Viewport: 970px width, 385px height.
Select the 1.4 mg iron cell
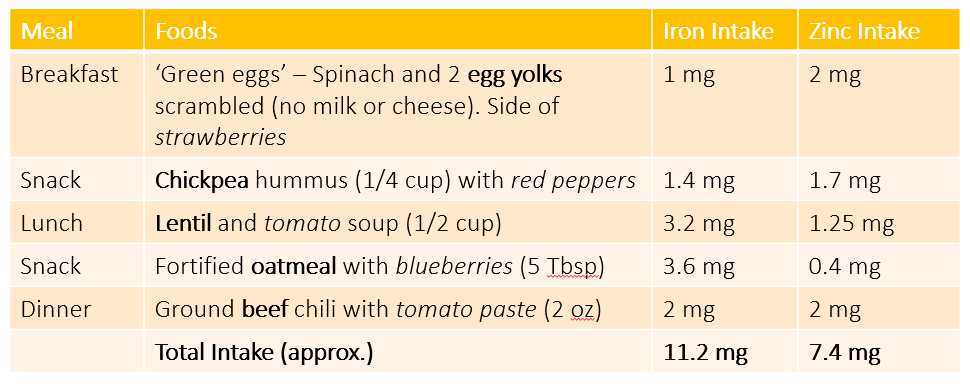point(724,180)
